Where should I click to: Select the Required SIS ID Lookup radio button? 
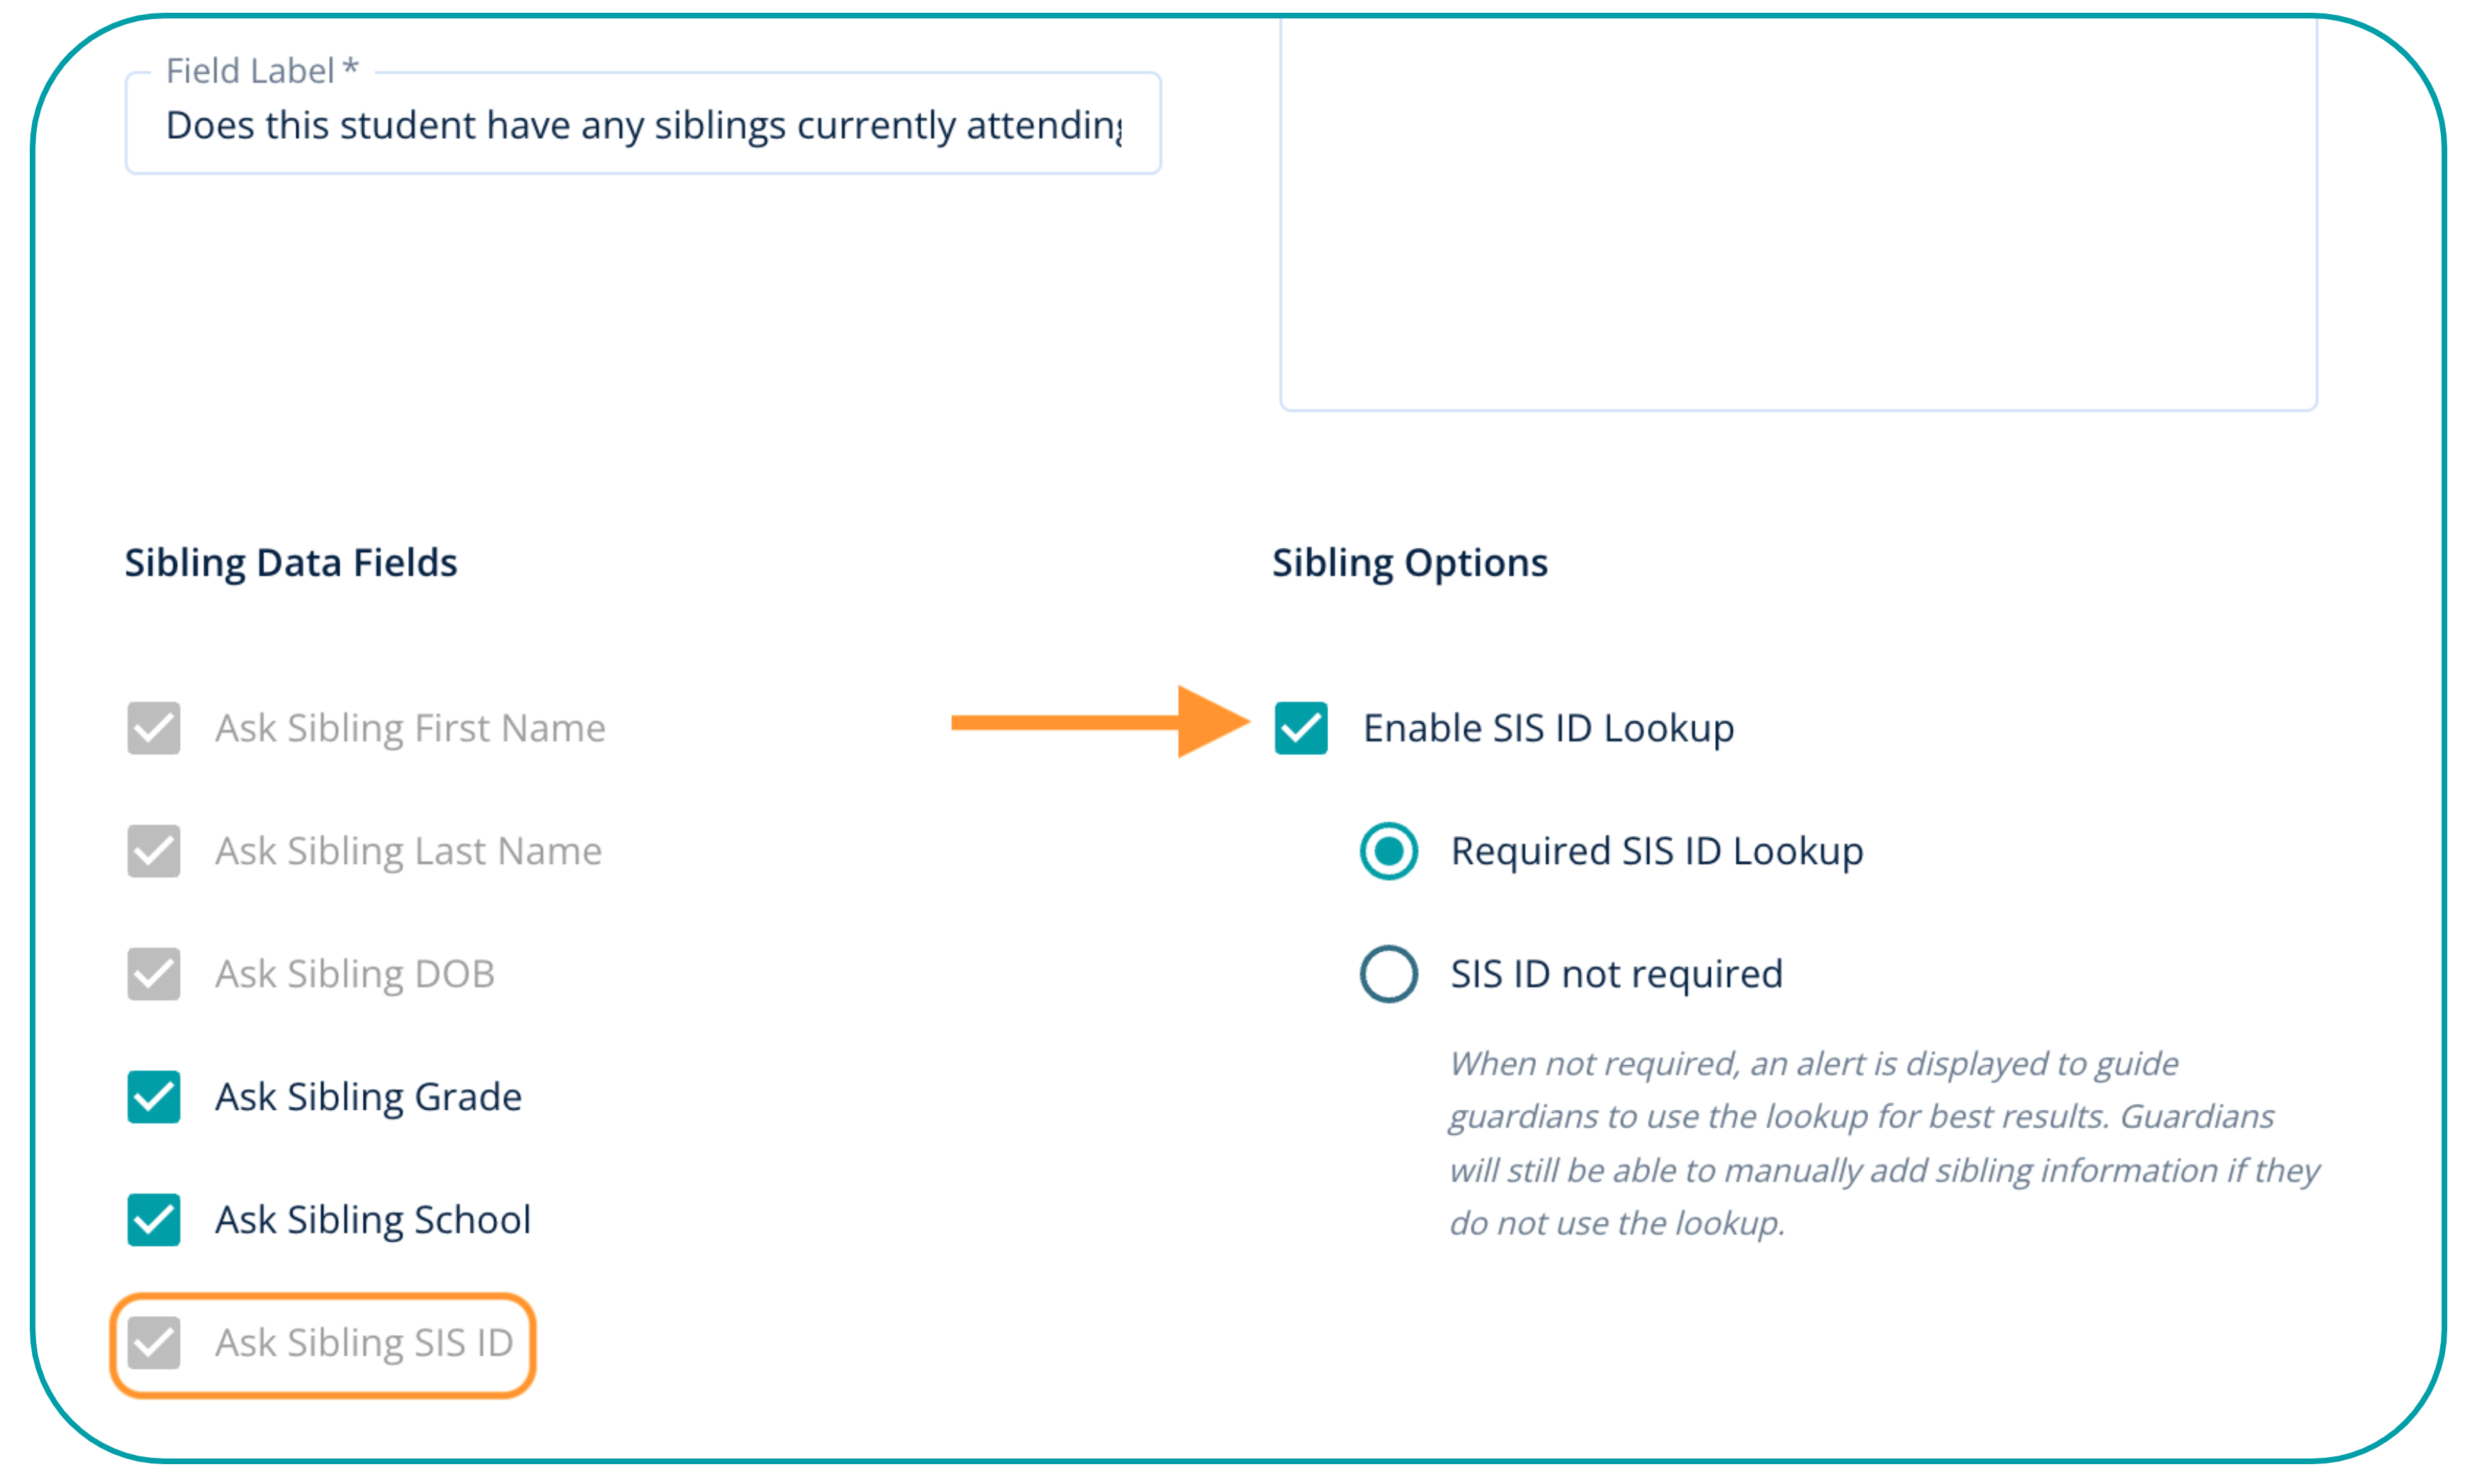1388,851
